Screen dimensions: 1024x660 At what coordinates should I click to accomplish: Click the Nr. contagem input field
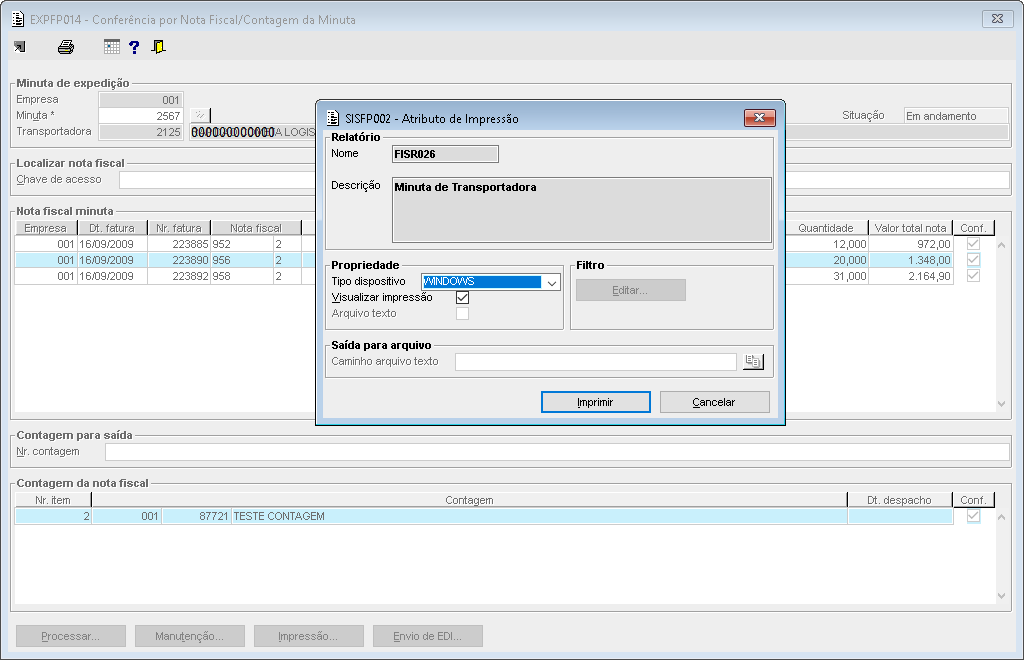557,452
